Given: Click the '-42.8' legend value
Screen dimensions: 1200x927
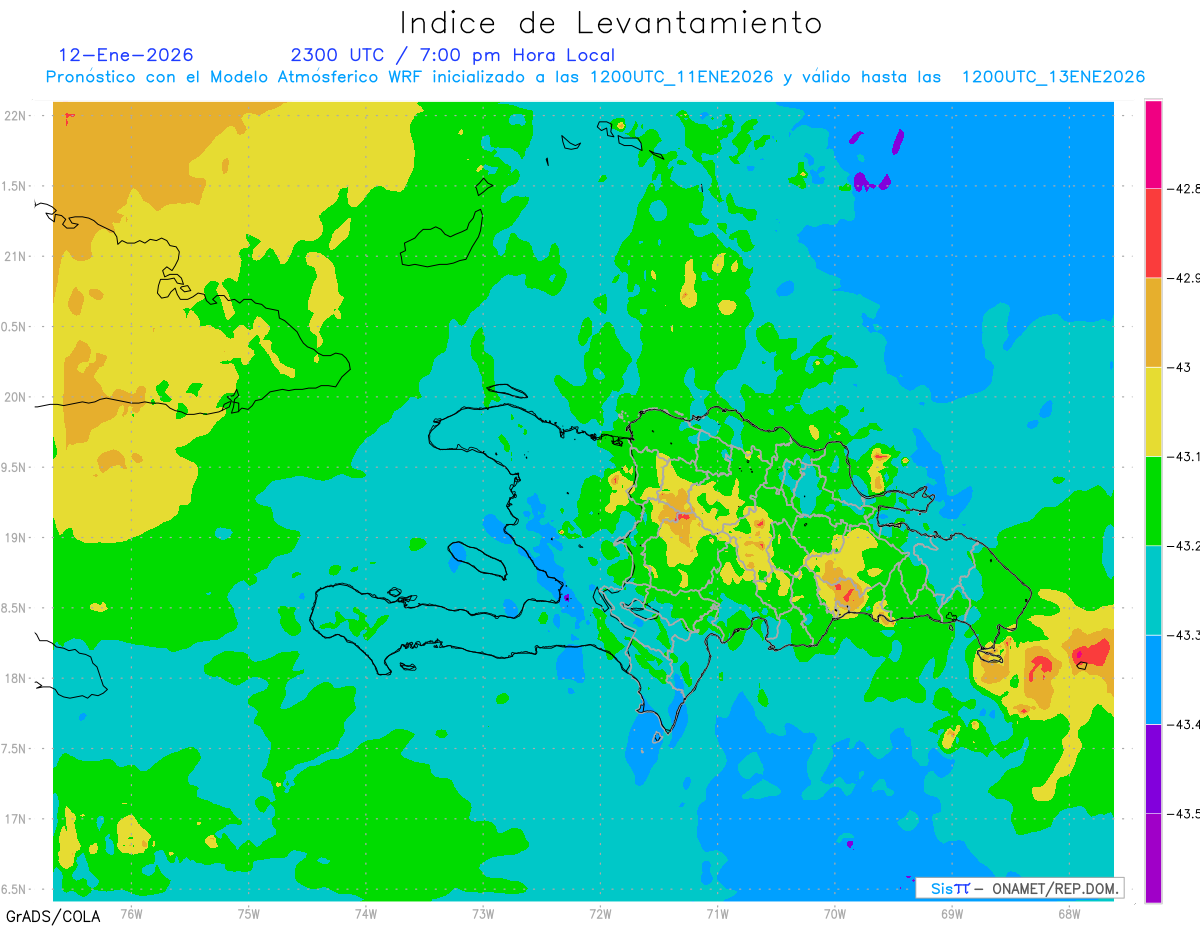Looking at the screenshot, I should coord(1182,188).
